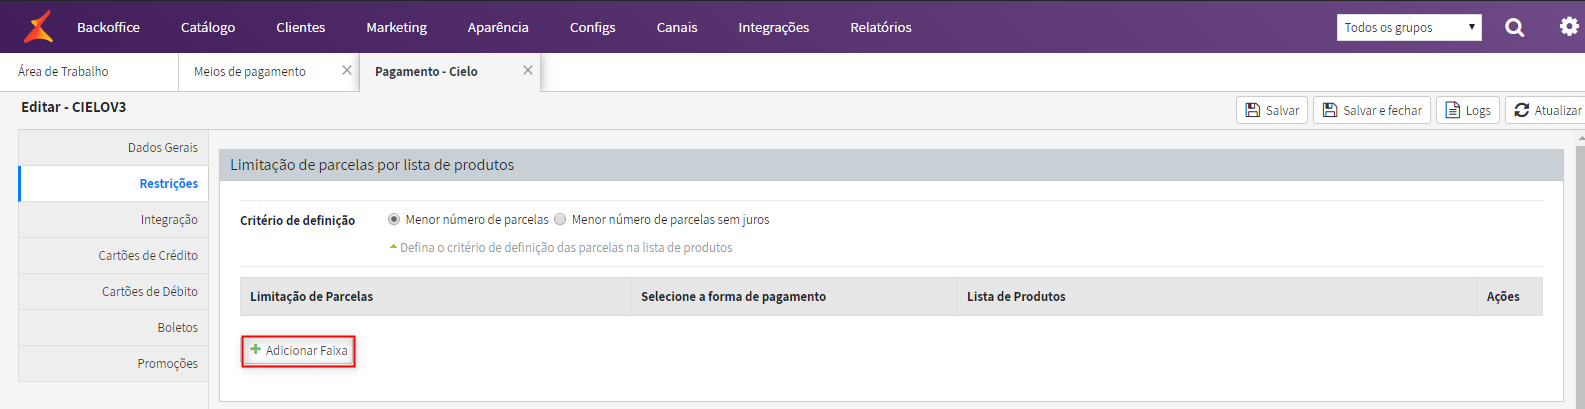The height and width of the screenshot is (409, 1585).
Task: Open the Configs menu
Action: tap(593, 27)
